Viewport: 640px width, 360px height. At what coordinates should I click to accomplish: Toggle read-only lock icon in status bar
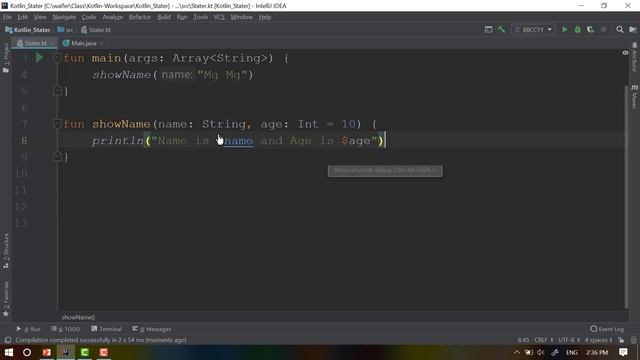[621, 340]
